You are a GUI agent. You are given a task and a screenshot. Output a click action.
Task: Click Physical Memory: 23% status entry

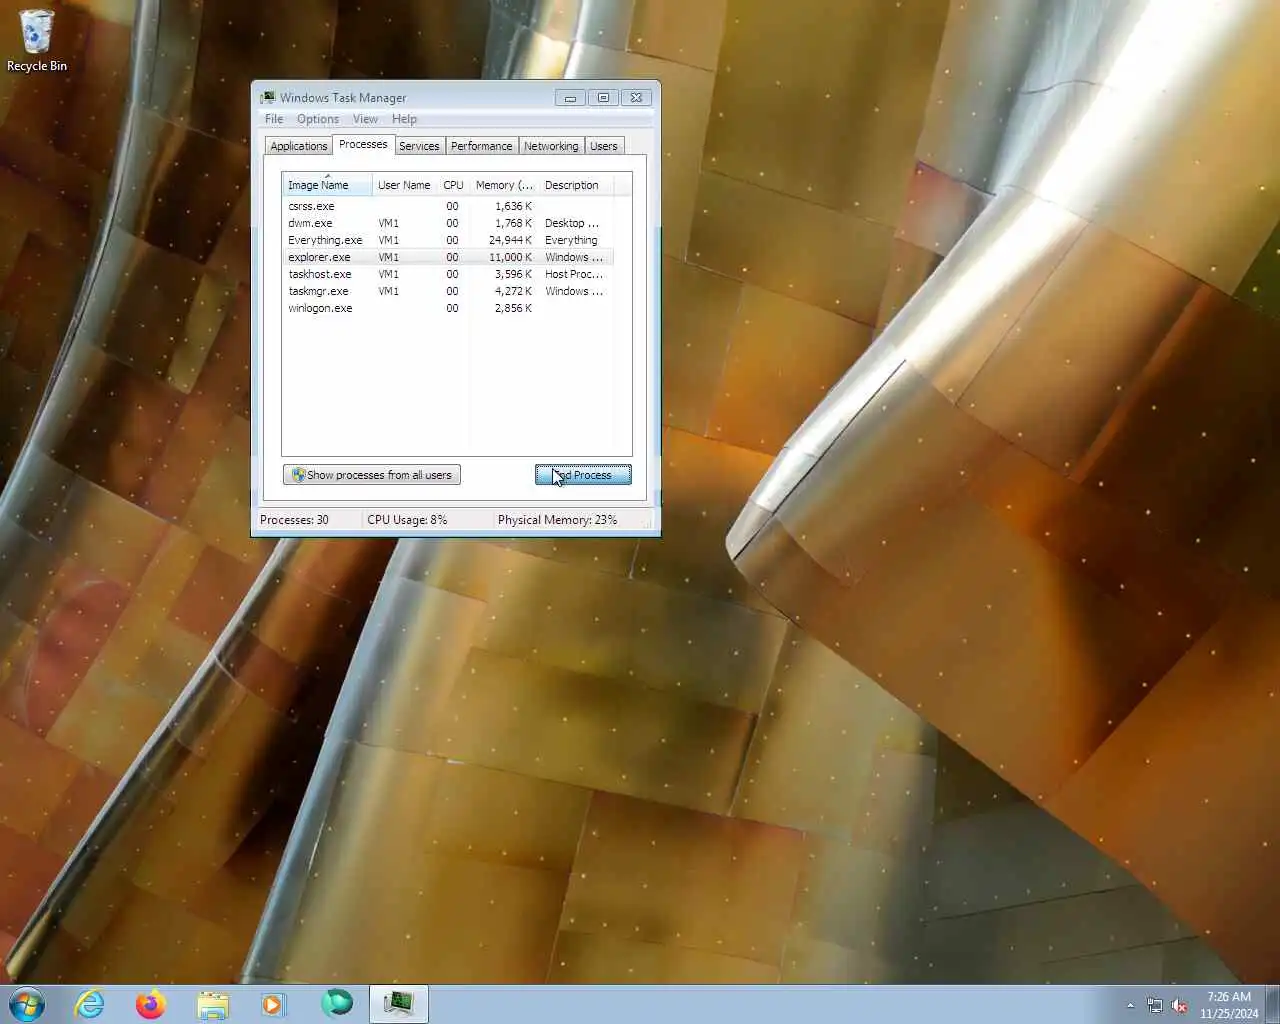tap(557, 520)
